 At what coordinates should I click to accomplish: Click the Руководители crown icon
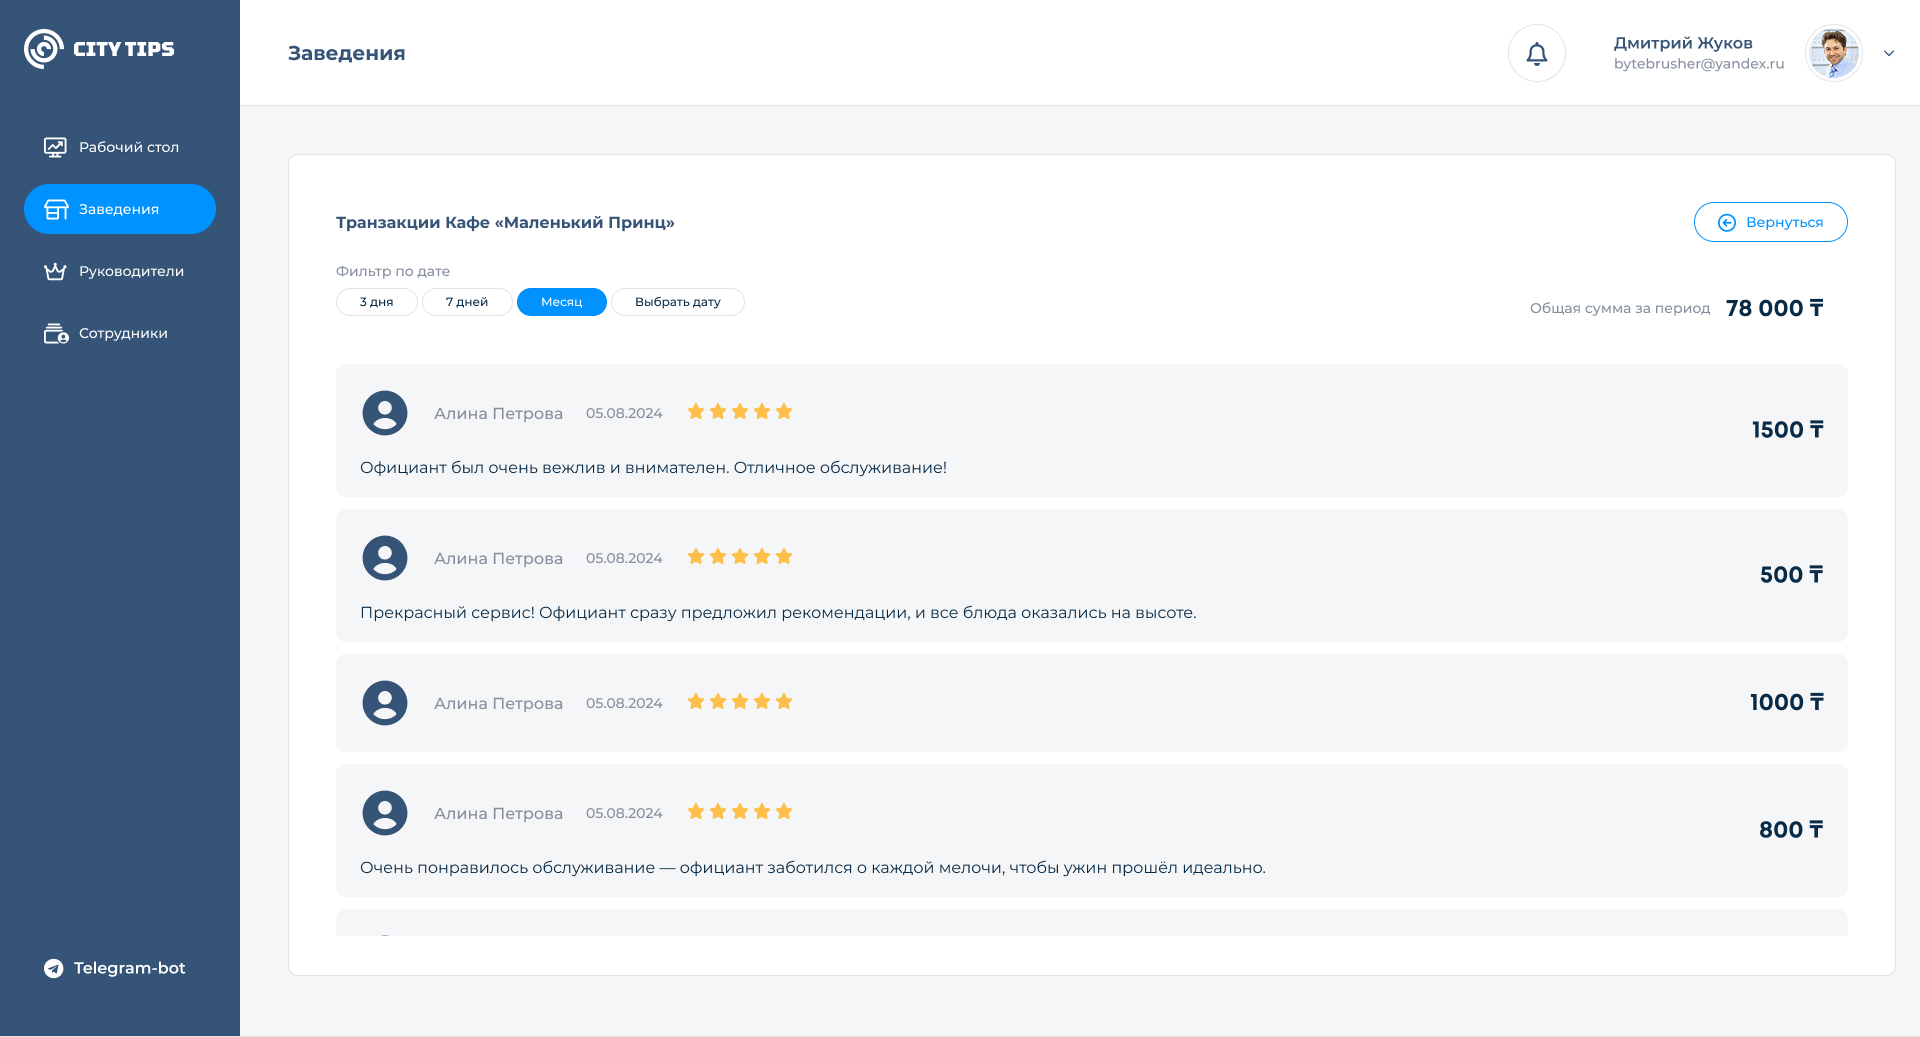55,271
